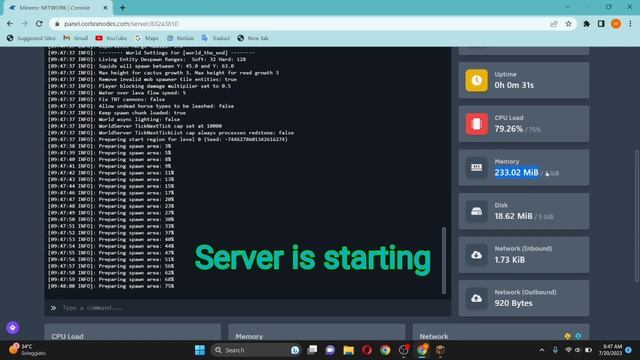This screenshot has height=360, width=640.
Task: Click the console command input field
Action: click(247, 308)
